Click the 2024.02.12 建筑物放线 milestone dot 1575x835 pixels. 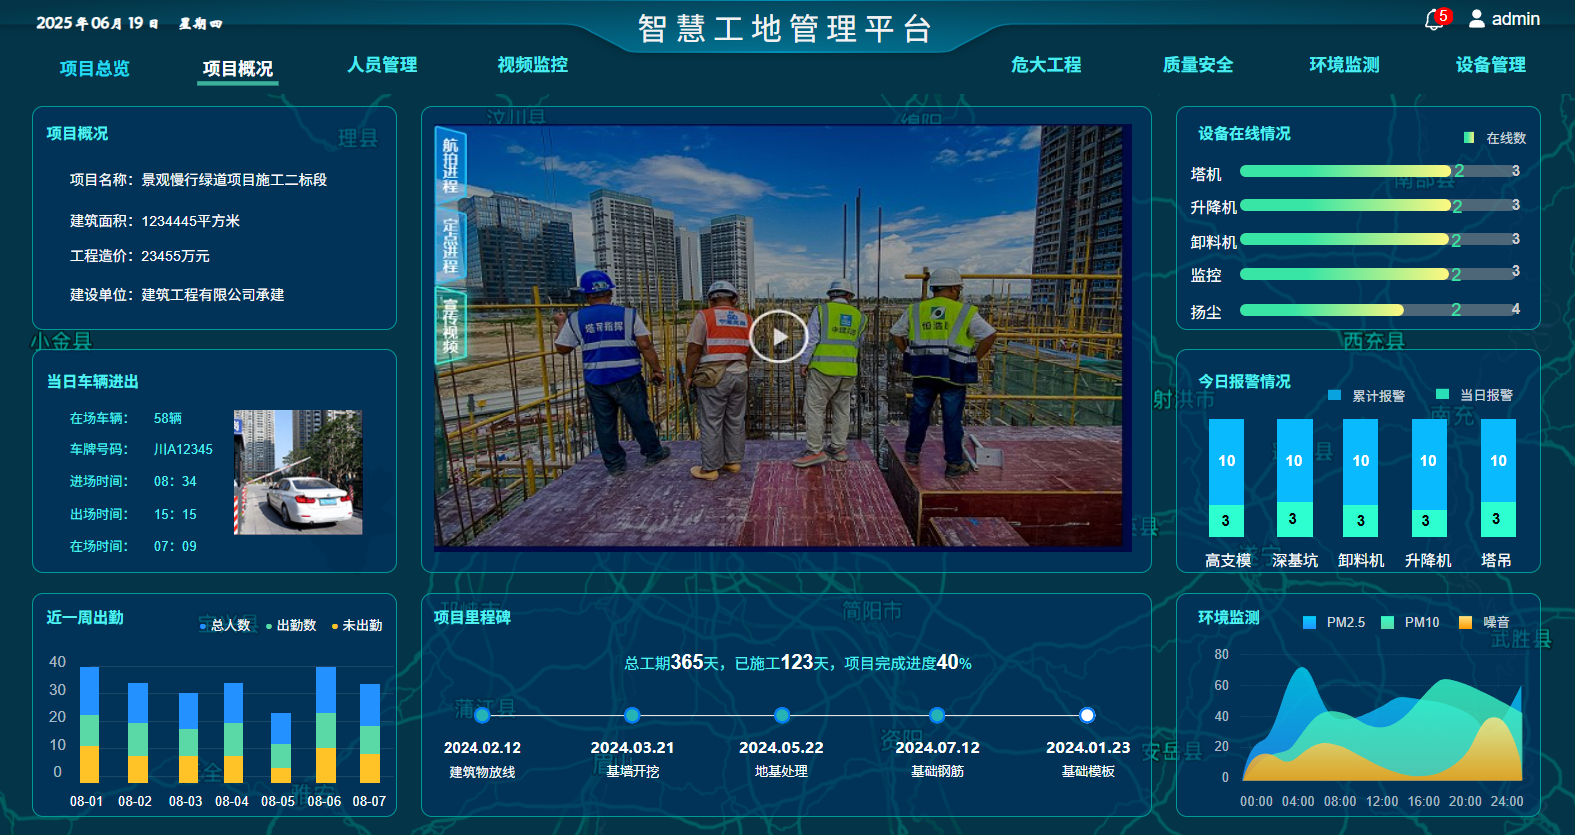(482, 715)
